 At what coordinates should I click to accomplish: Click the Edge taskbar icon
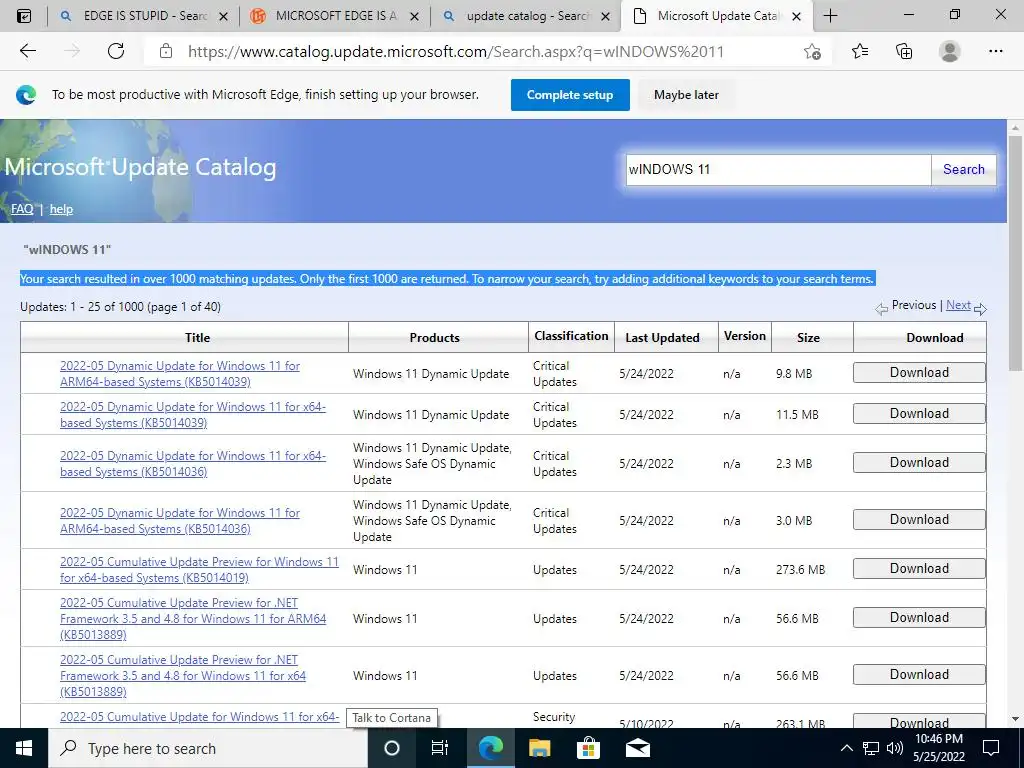tap(490, 748)
